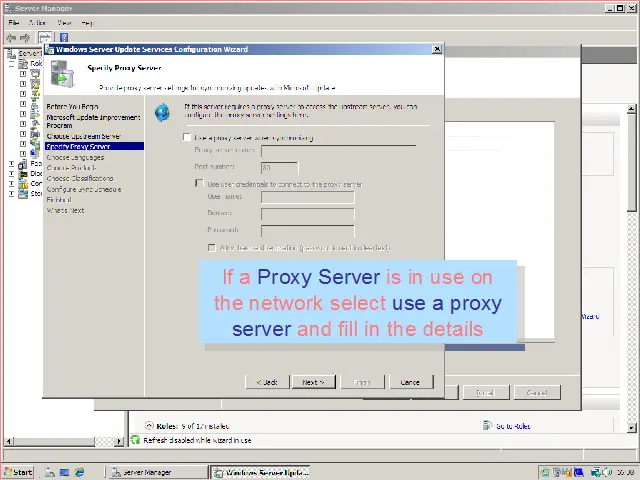Click the Port number input field
Viewport: 640px width, 480px height.
[279, 167]
